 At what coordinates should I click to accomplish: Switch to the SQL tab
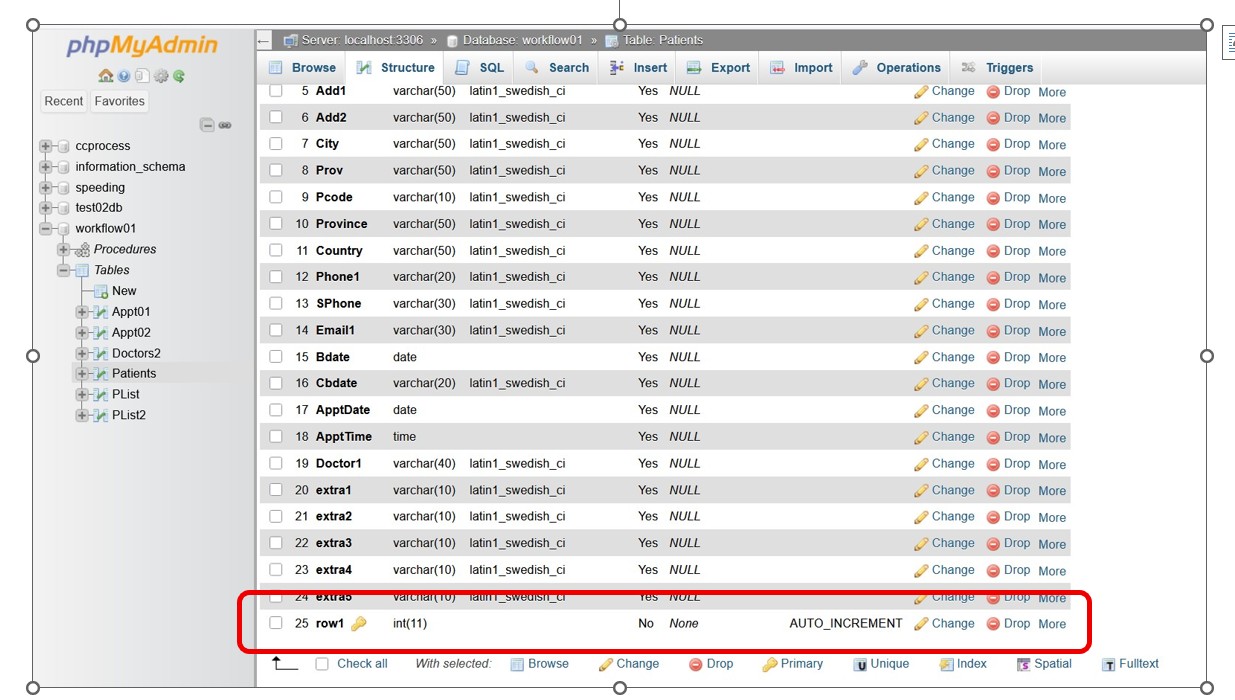click(x=480, y=68)
